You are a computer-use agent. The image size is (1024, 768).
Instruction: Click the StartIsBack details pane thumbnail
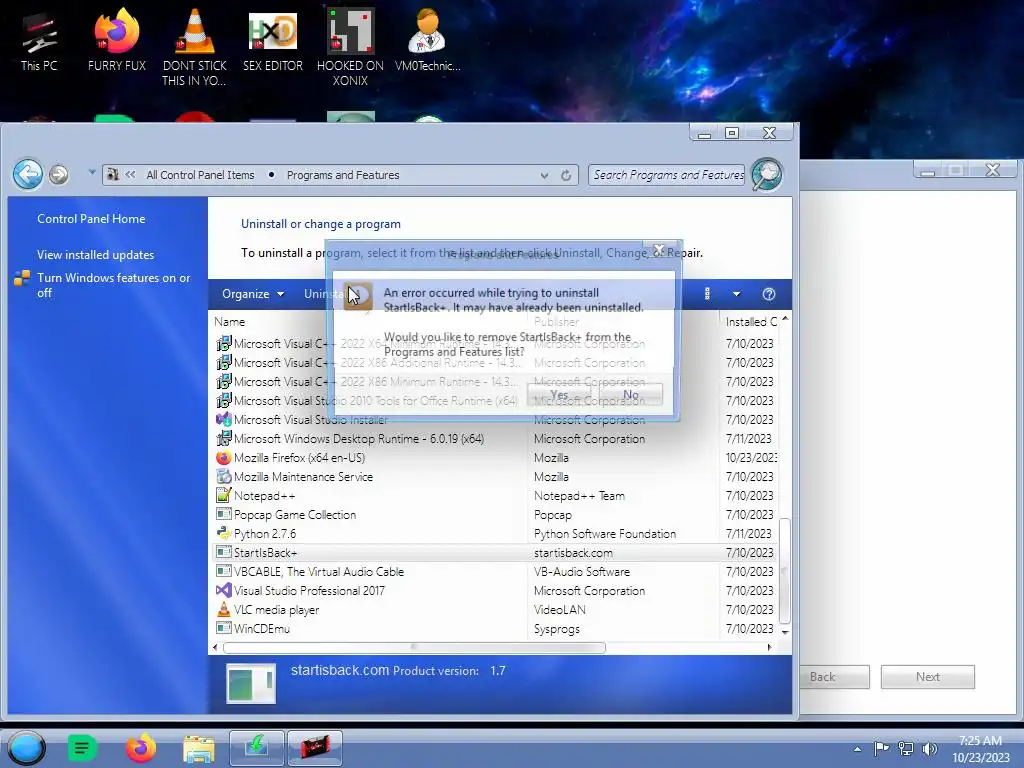point(251,684)
